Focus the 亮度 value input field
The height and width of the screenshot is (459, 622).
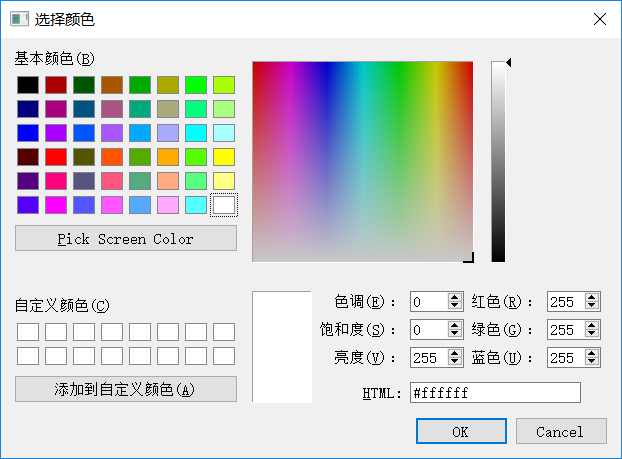[429, 358]
